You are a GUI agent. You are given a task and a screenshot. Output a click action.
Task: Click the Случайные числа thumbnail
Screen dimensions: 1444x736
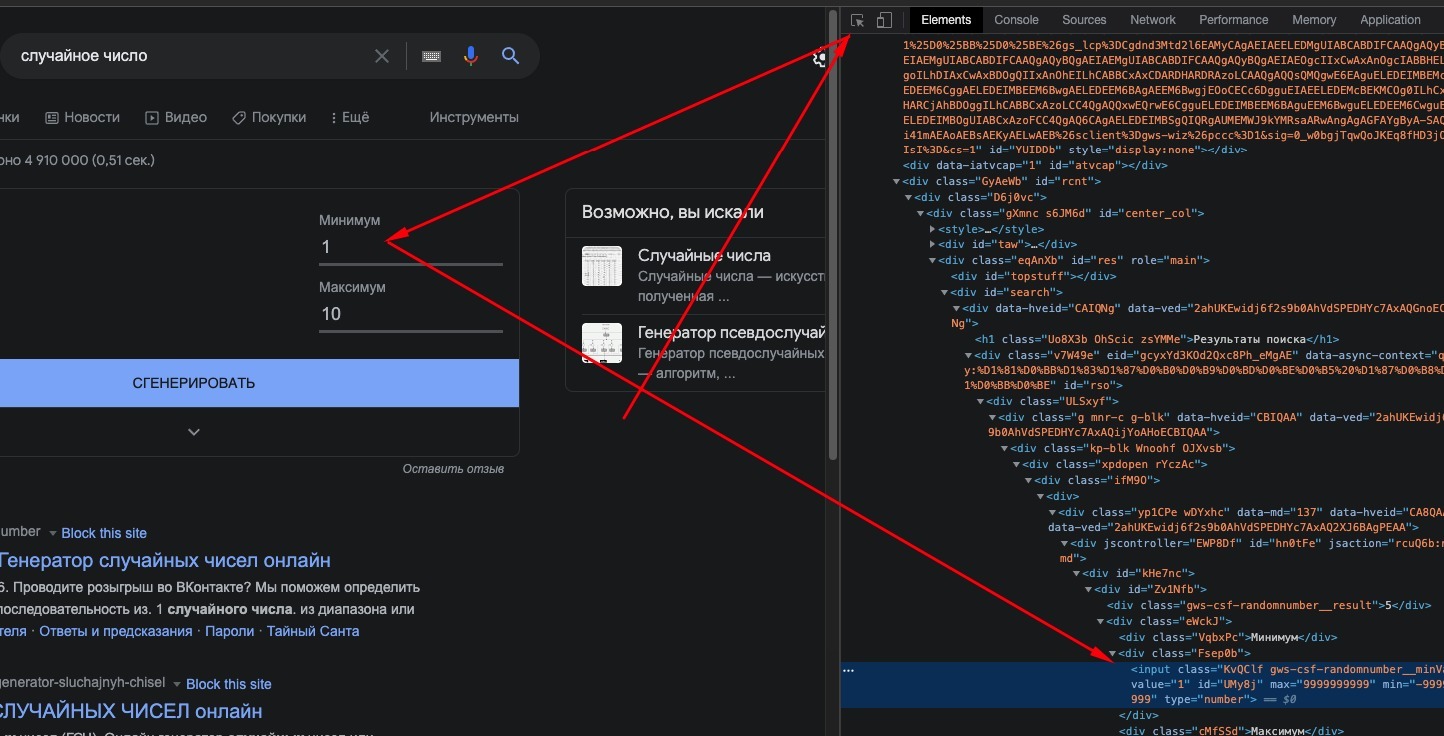[602, 266]
